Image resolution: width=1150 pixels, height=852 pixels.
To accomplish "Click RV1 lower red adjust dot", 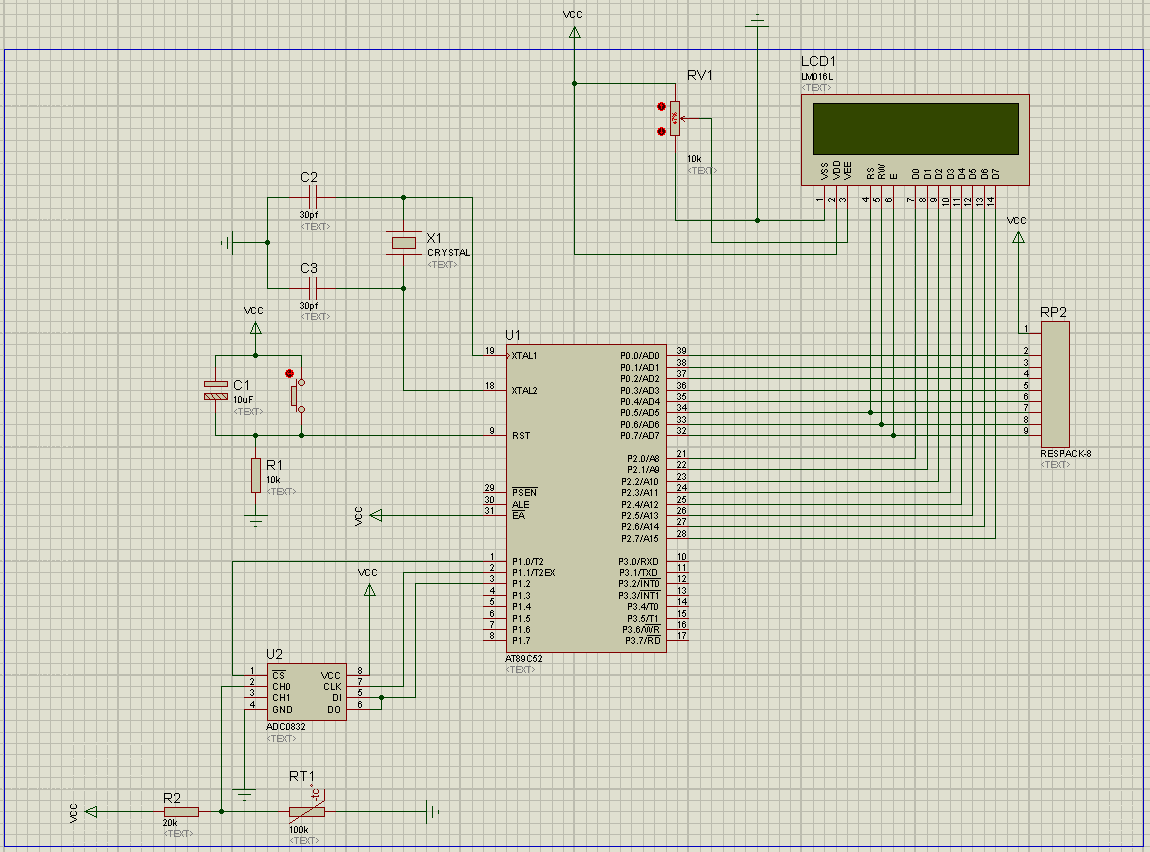I will pos(661,131).
